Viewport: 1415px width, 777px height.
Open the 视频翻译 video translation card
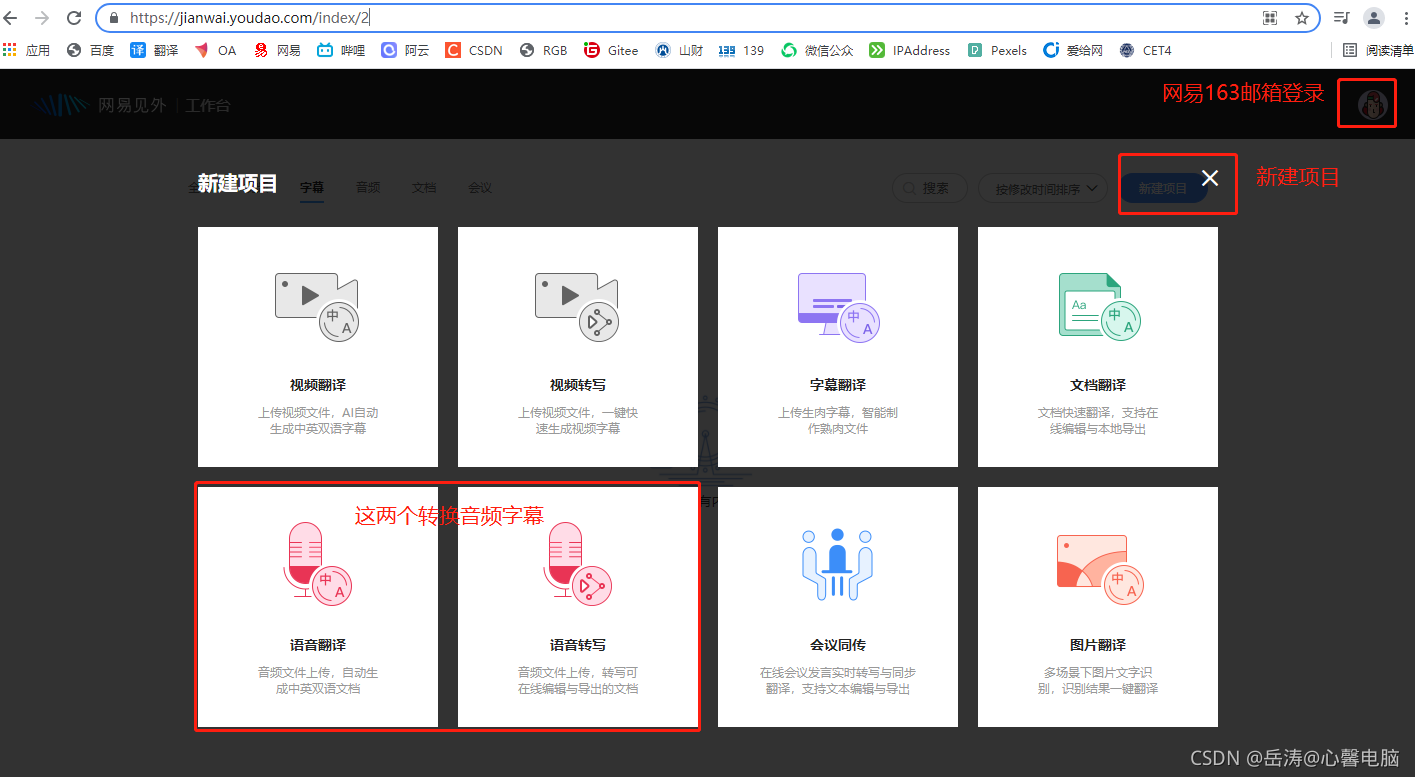[318, 346]
